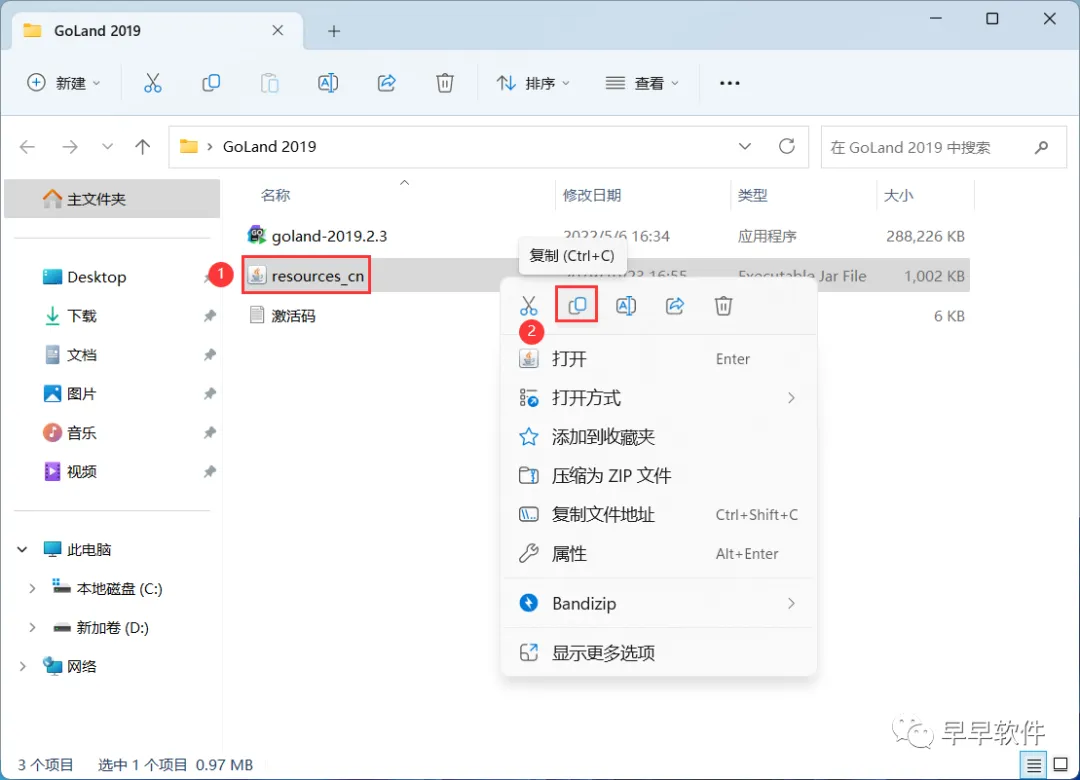Sort by the 名称 column header
Image resolution: width=1080 pixels, height=780 pixels.
pyautogui.click(x=276, y=196)
